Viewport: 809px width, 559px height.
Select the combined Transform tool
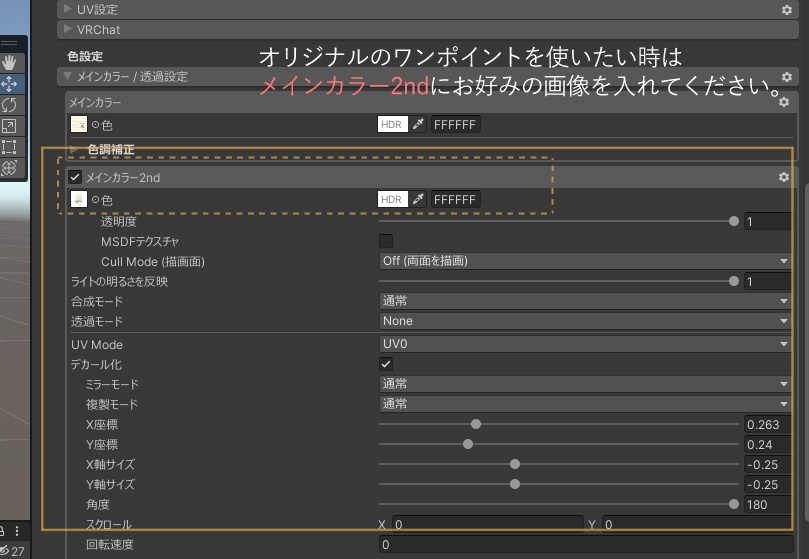coord(9,168)
